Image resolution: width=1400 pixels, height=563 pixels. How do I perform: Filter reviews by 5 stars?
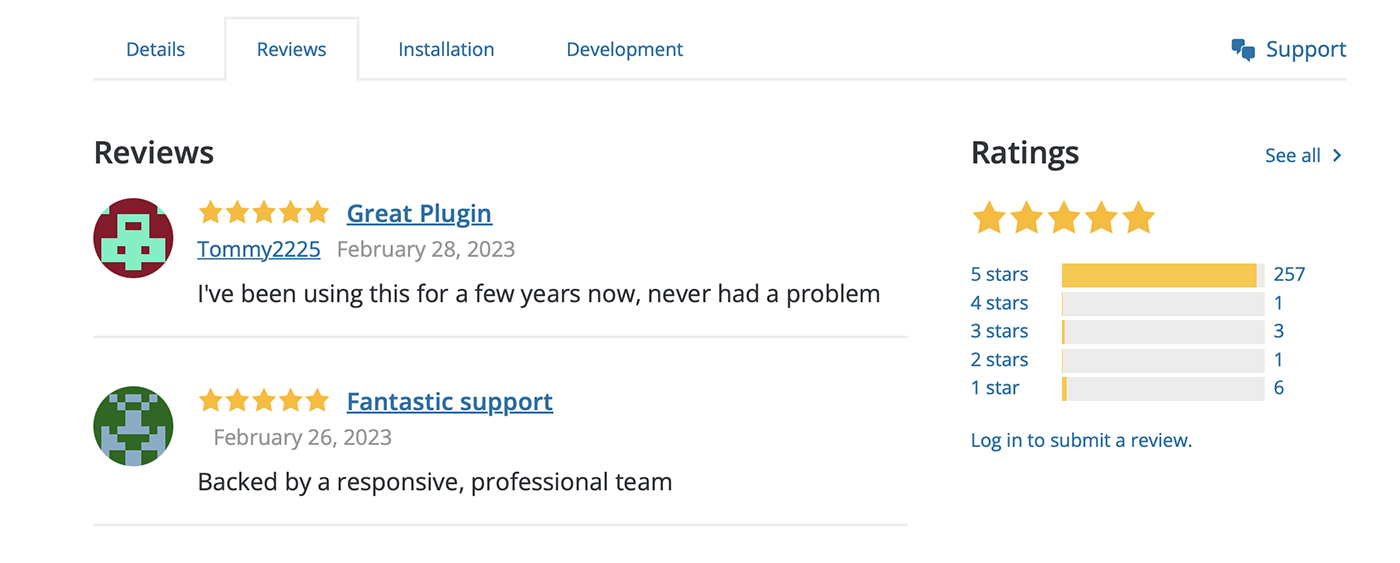pos(999,274)
